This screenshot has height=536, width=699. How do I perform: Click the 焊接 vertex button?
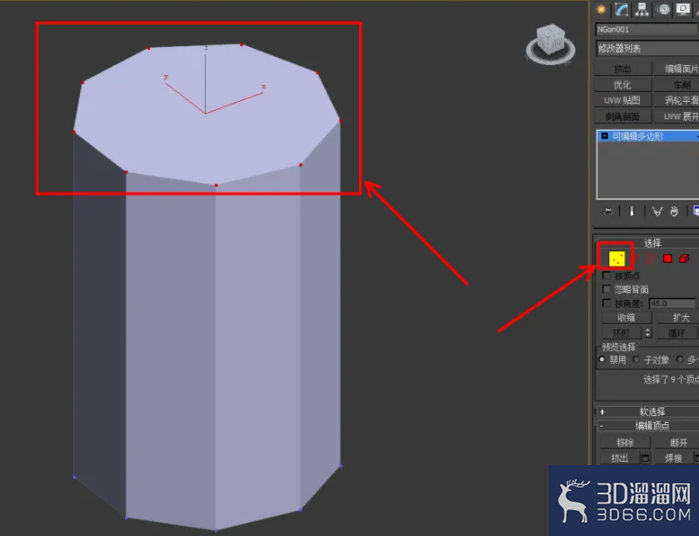pyautogui.click(x=674, y=458)
